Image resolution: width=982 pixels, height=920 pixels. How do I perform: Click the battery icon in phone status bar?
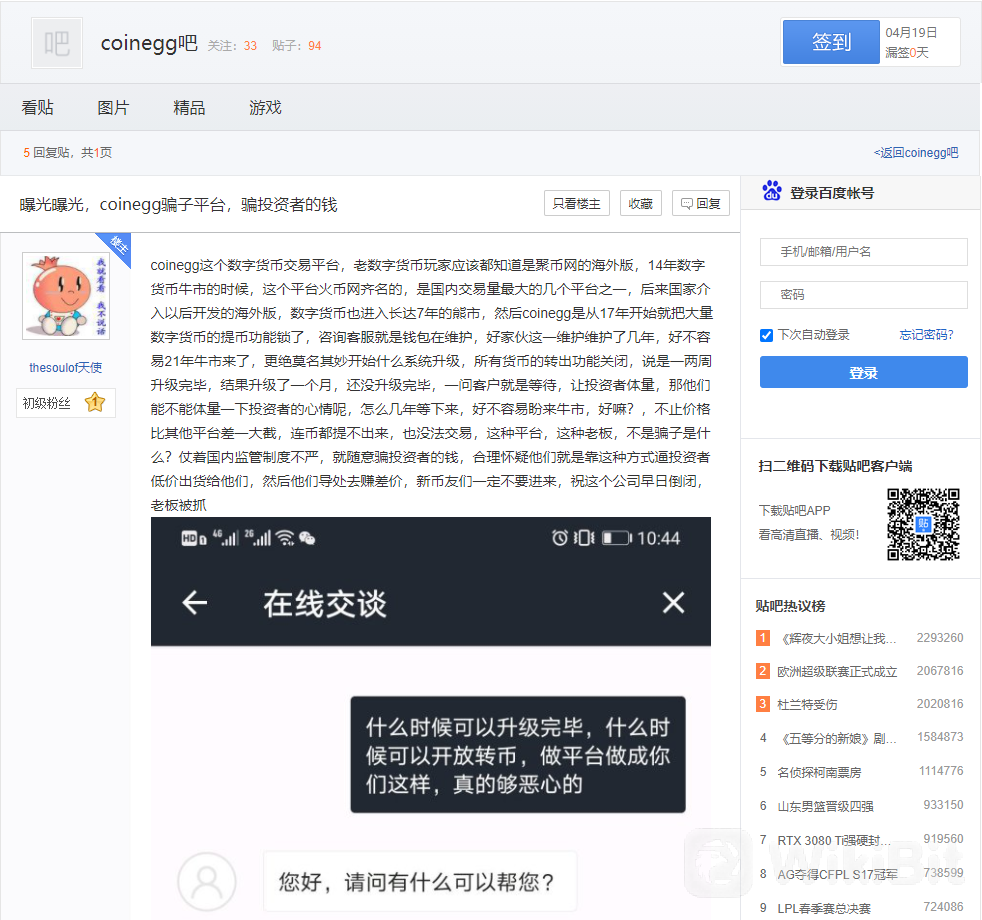point(617,538)
